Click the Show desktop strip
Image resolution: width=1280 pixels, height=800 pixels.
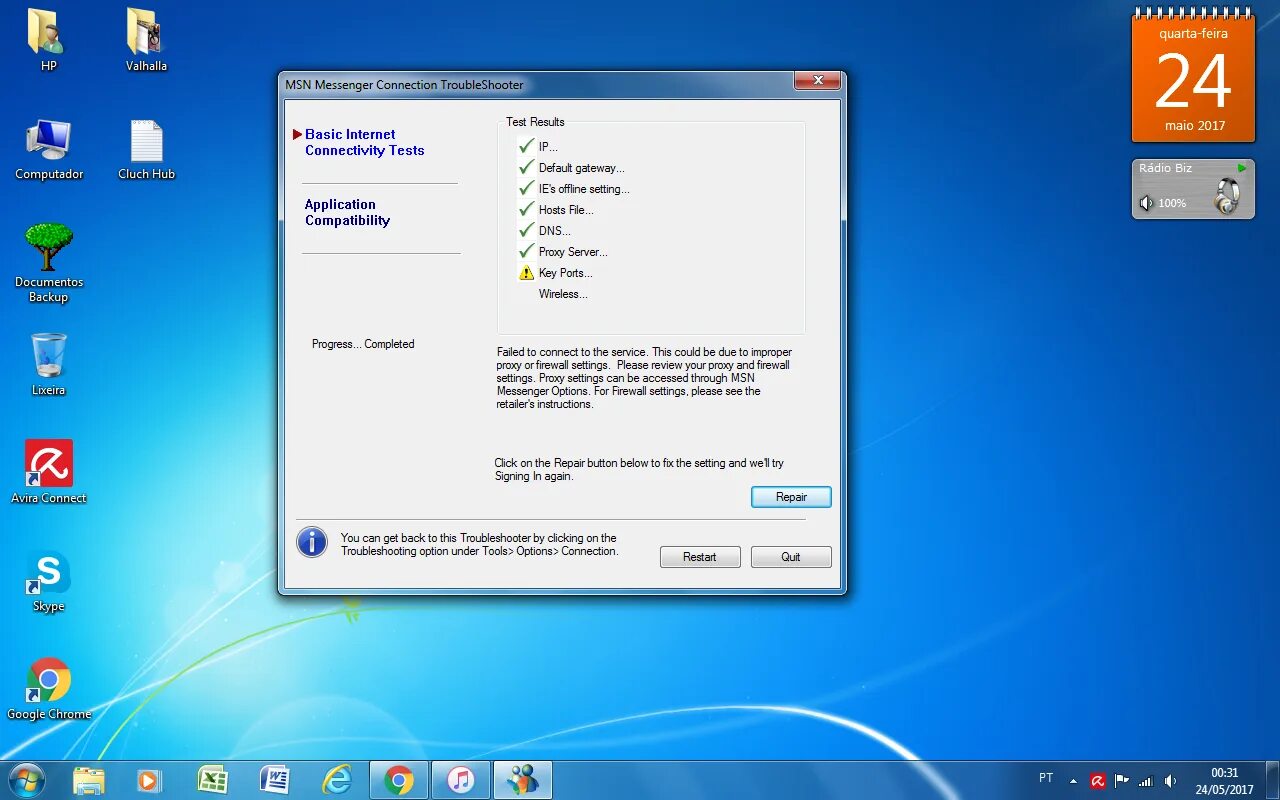[x=1272, y=780]
